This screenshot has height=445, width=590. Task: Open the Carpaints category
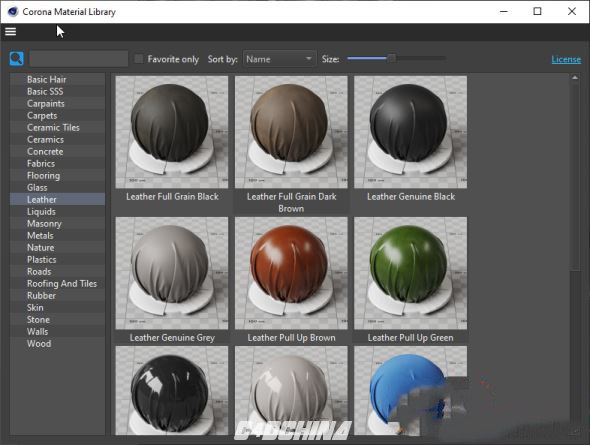(x=58, y=103)
